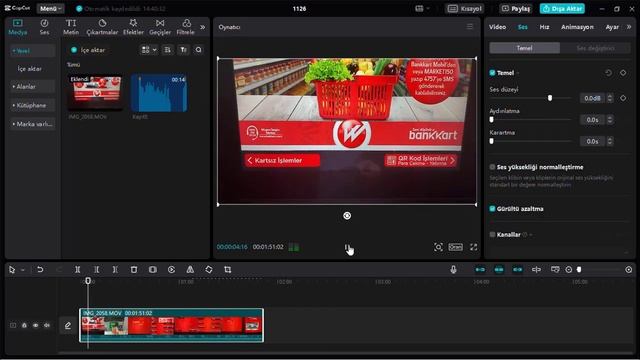The width and height of the screenshot is (640, 360).
Task: Click the zoom out timeline icon
Action: (x=569, y=269)
